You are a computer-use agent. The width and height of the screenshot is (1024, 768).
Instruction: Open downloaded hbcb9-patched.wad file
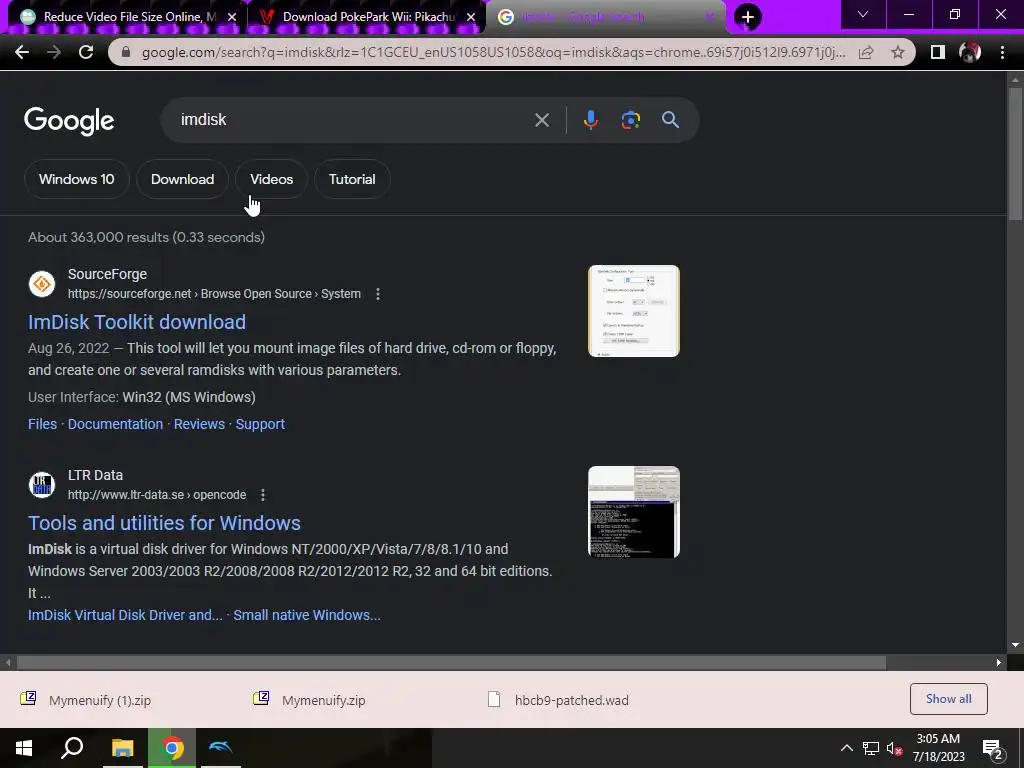pos(571,700)
